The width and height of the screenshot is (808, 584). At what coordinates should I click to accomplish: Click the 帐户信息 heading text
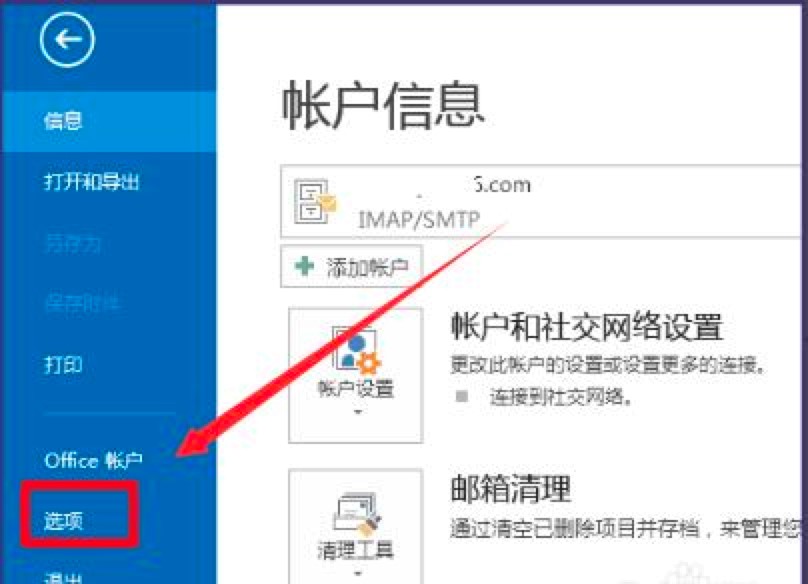click(382, 106)
